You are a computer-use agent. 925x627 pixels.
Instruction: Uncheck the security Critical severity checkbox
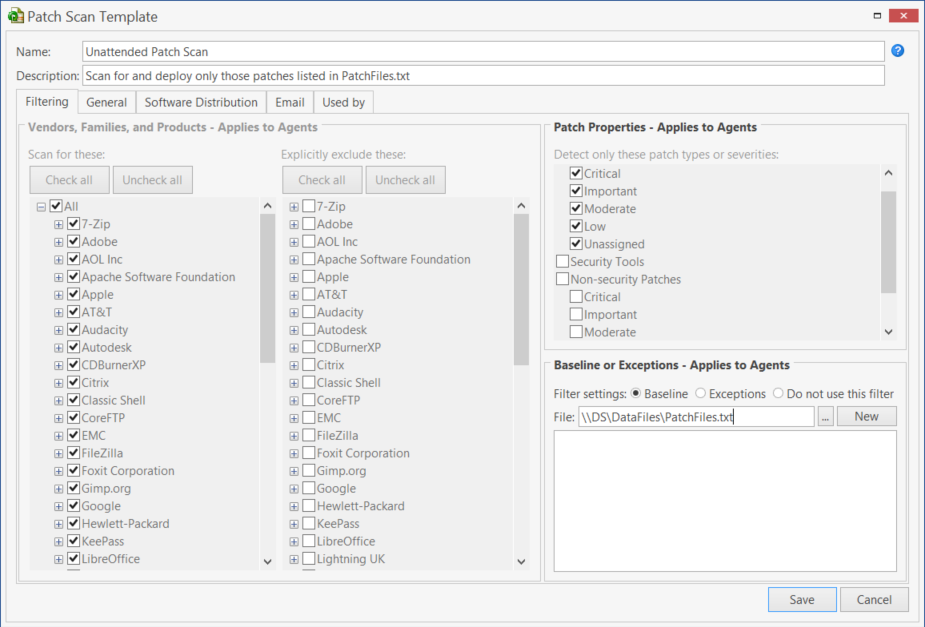click(576, 173)
